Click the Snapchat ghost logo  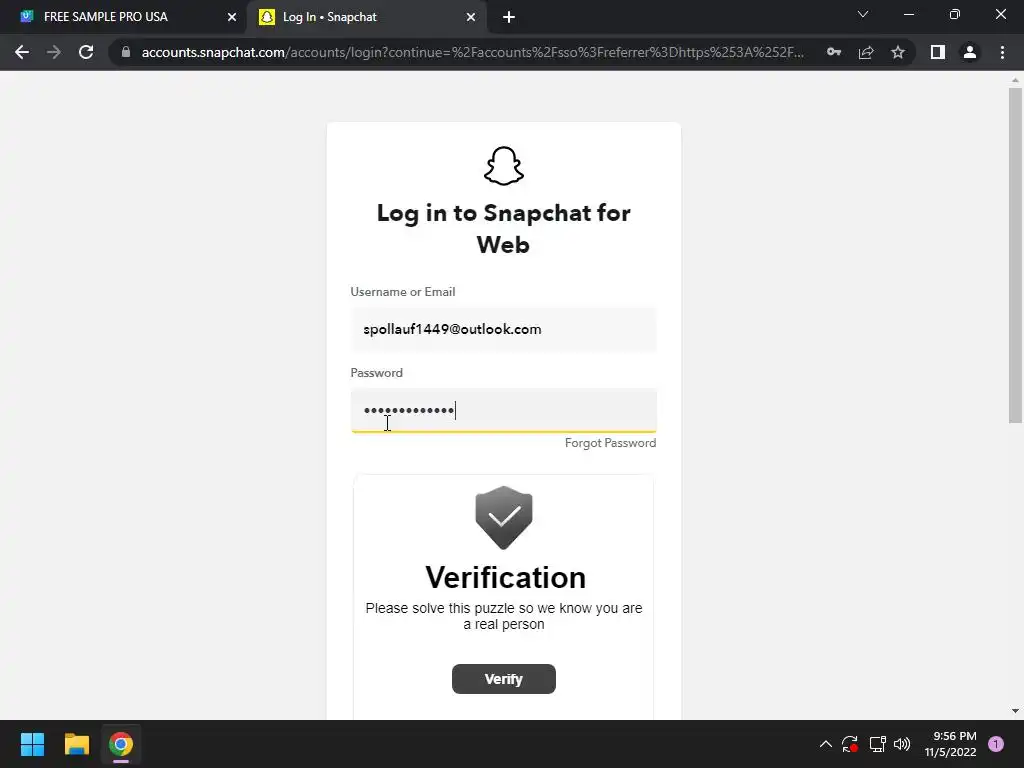(x=504, y=166)
